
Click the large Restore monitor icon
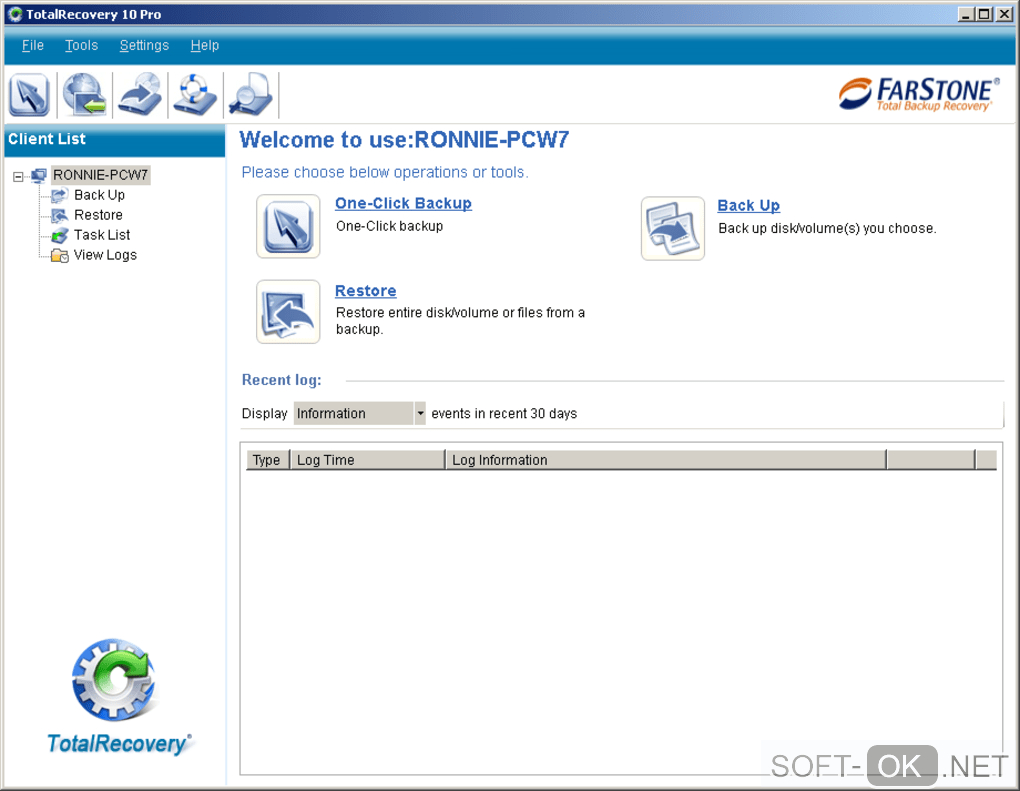288,312
